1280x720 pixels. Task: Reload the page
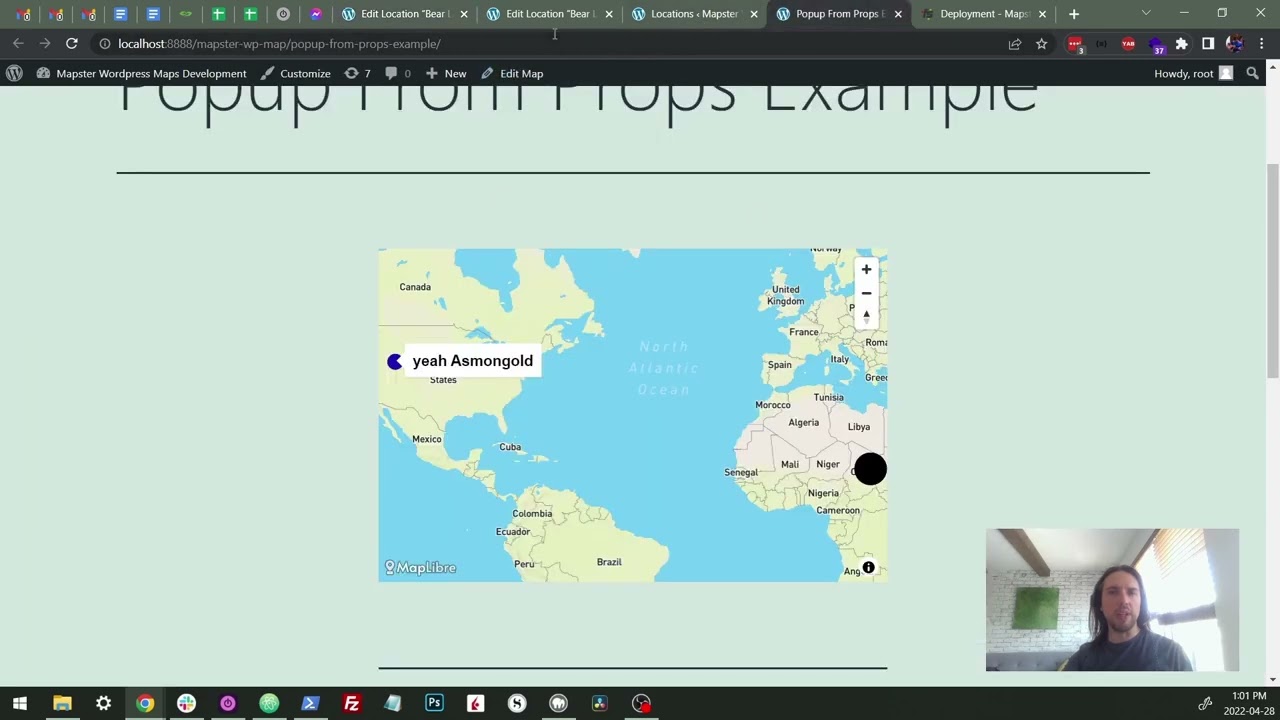coord(72,44)
